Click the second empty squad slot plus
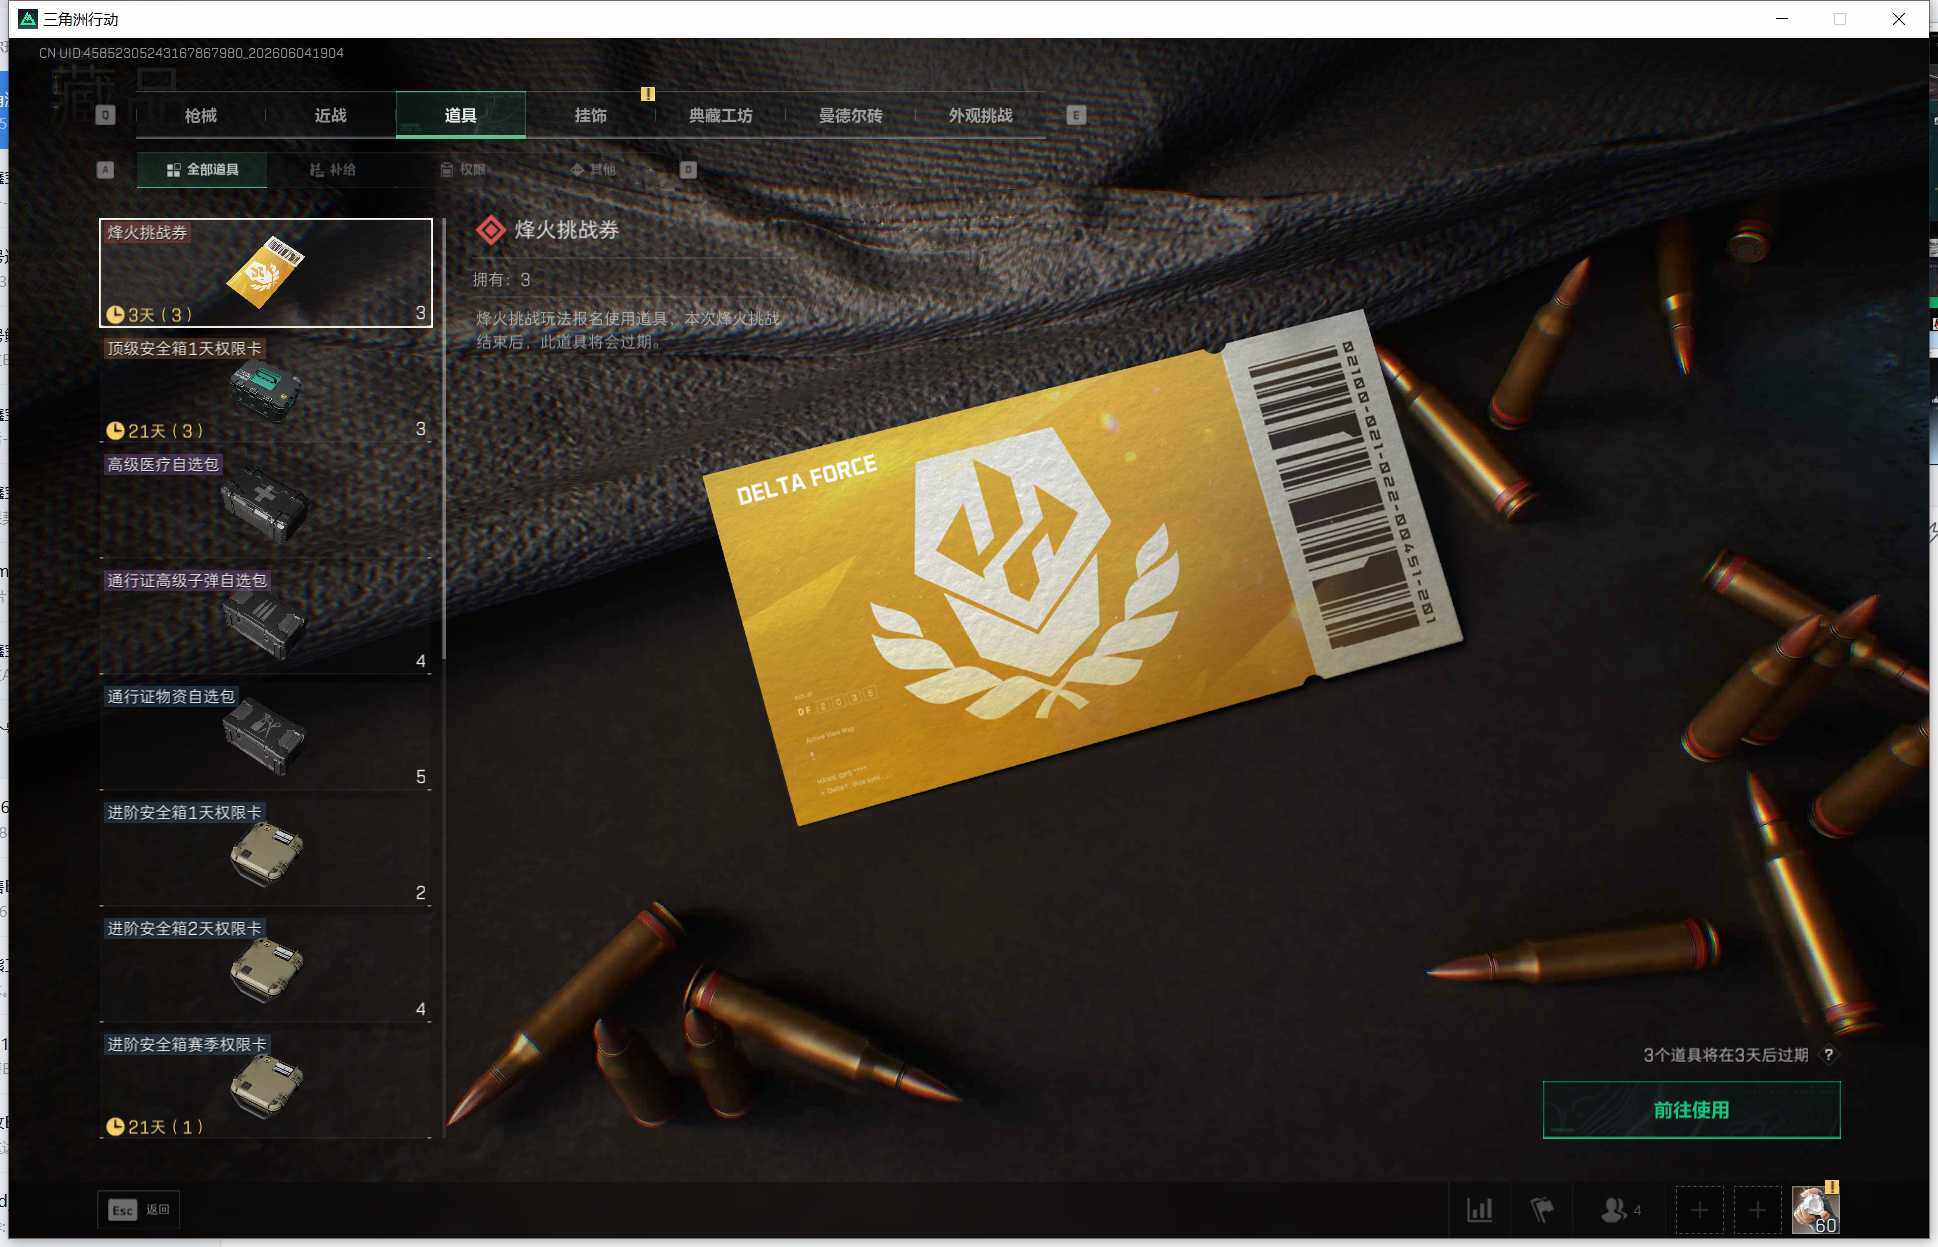Screen dimensions: 1938x1247 [x=1757, y=1210]
